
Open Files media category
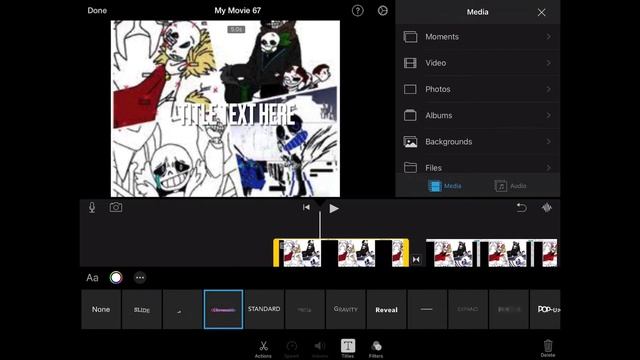coord(478,167)
